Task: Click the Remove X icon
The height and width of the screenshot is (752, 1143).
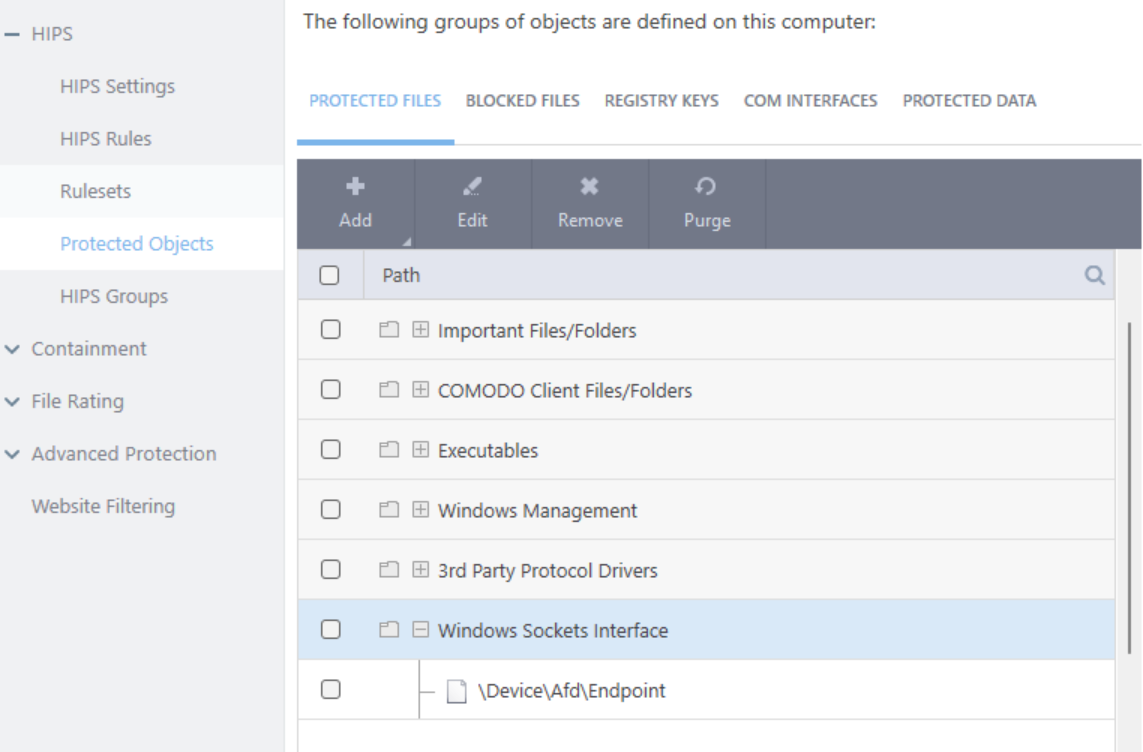Action: click(x=590, y=186)
